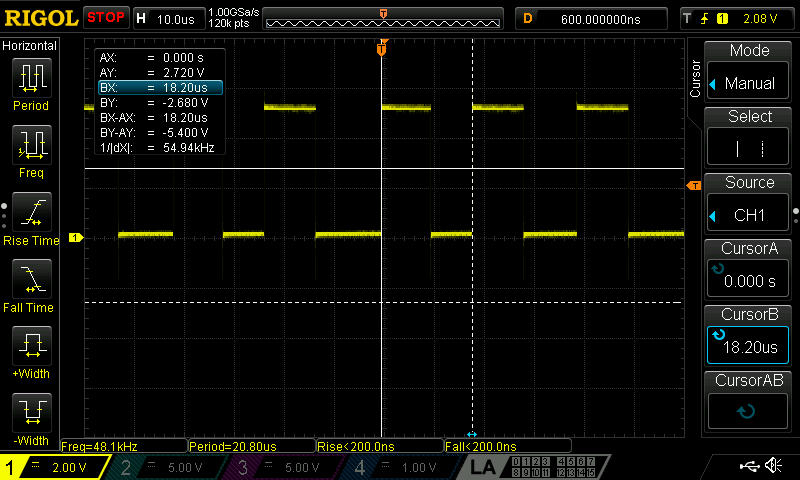Select the +Width measurement icon
The height and width of the screenshot is (480, 800).
31,346
